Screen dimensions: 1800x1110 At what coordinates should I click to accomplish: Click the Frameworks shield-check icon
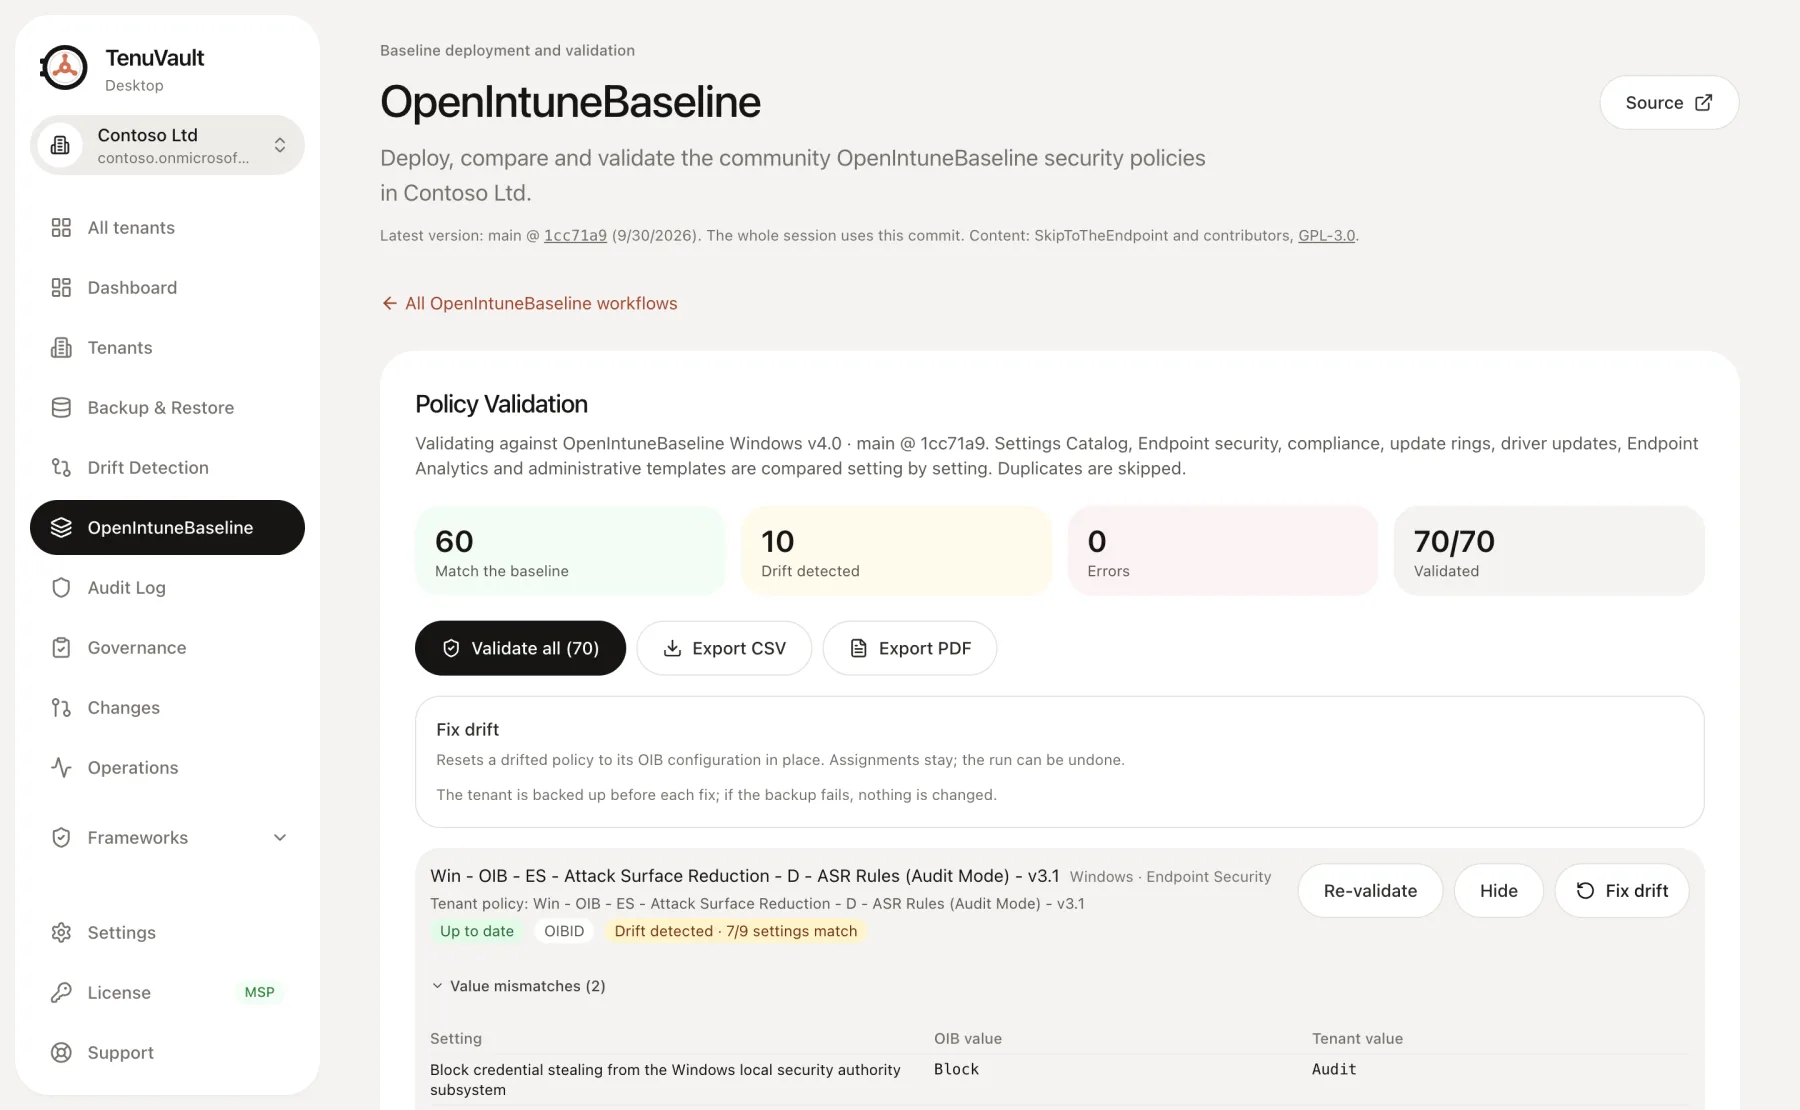[61, 838]
